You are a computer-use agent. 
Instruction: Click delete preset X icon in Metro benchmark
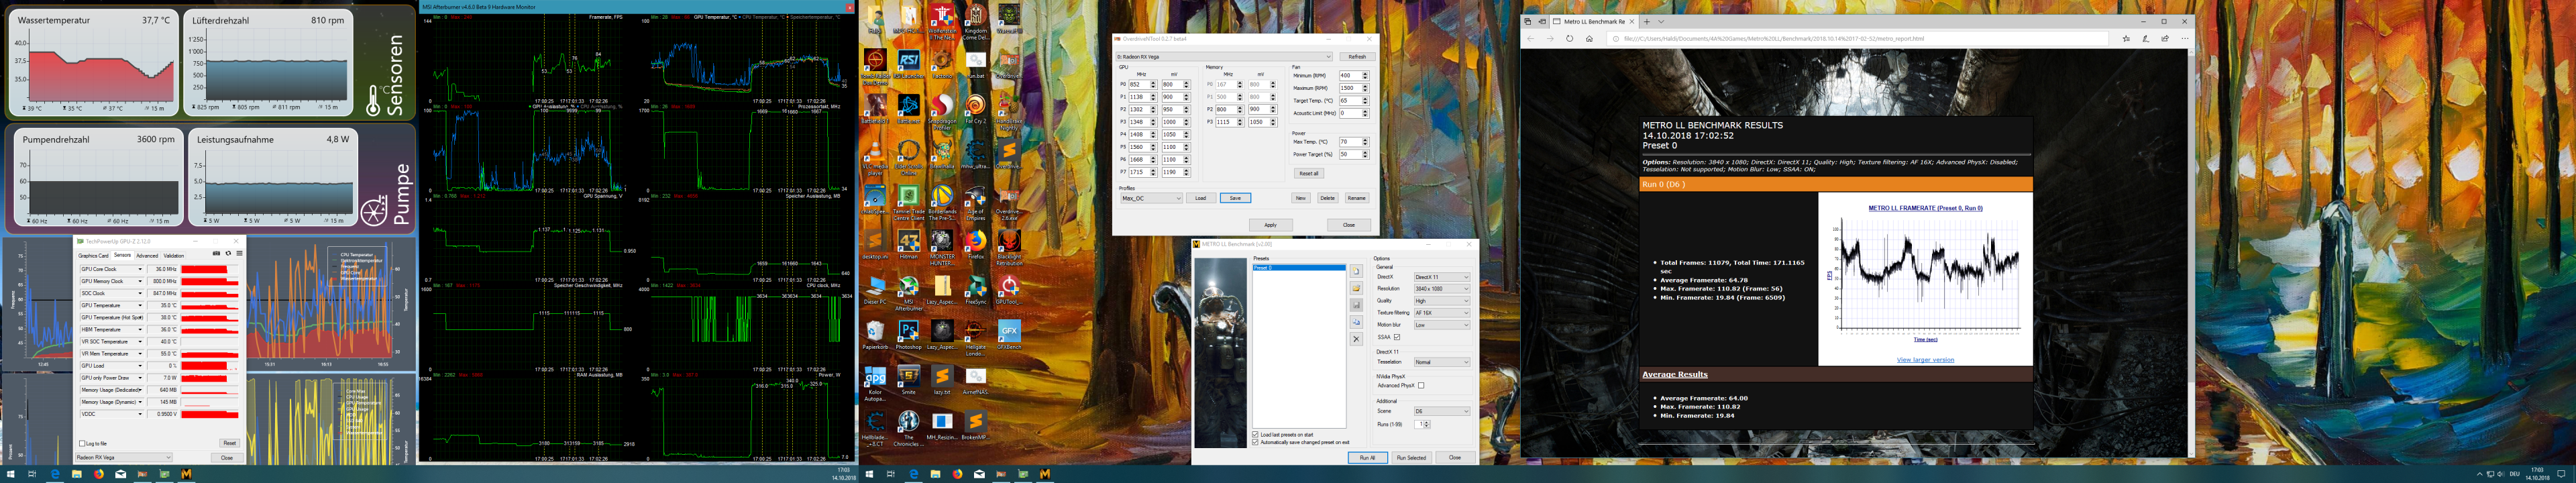click(1356, 339)
